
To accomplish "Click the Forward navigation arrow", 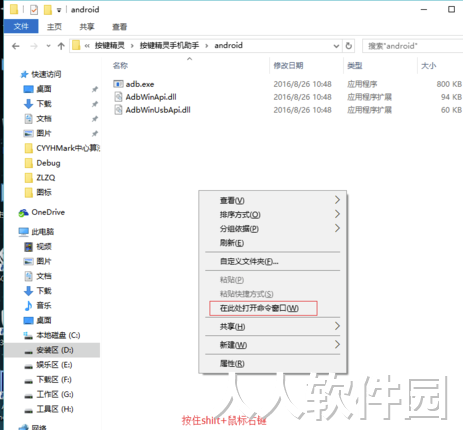I will click(34, 46).
